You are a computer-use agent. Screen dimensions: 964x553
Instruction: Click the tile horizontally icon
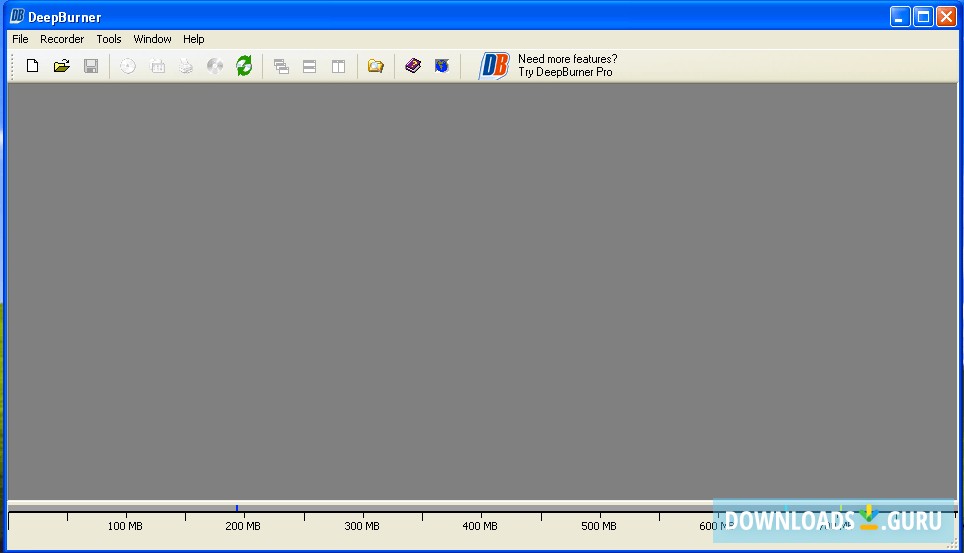pyautogui.click(x=309, y=66)
